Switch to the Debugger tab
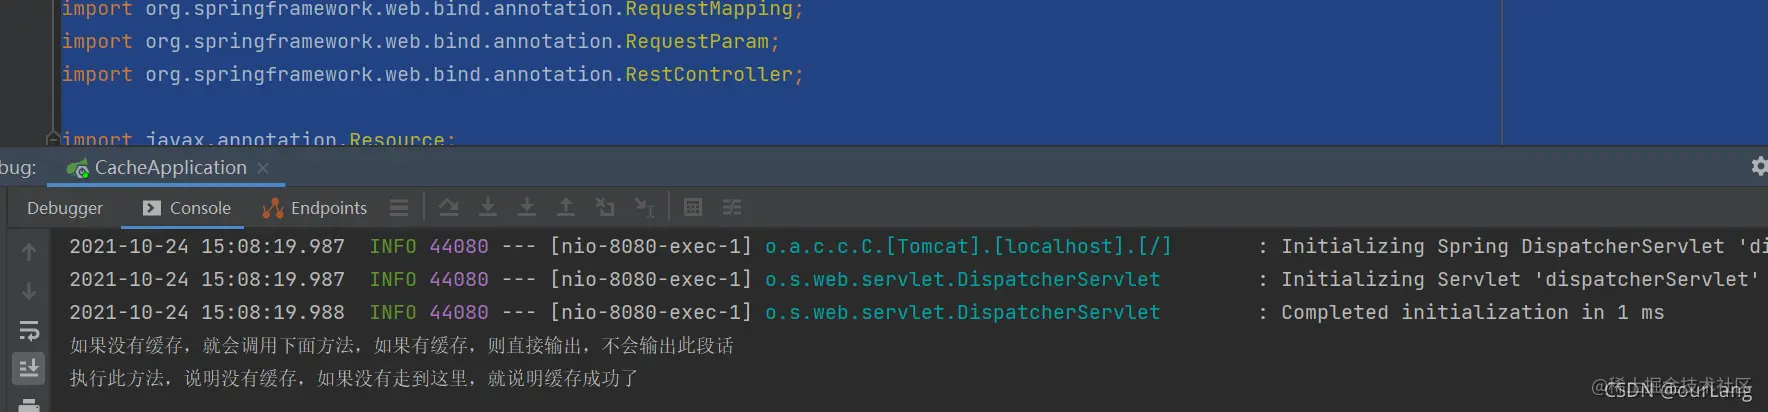The height and width of the screenshot is (412, 1768). [65, 208]
